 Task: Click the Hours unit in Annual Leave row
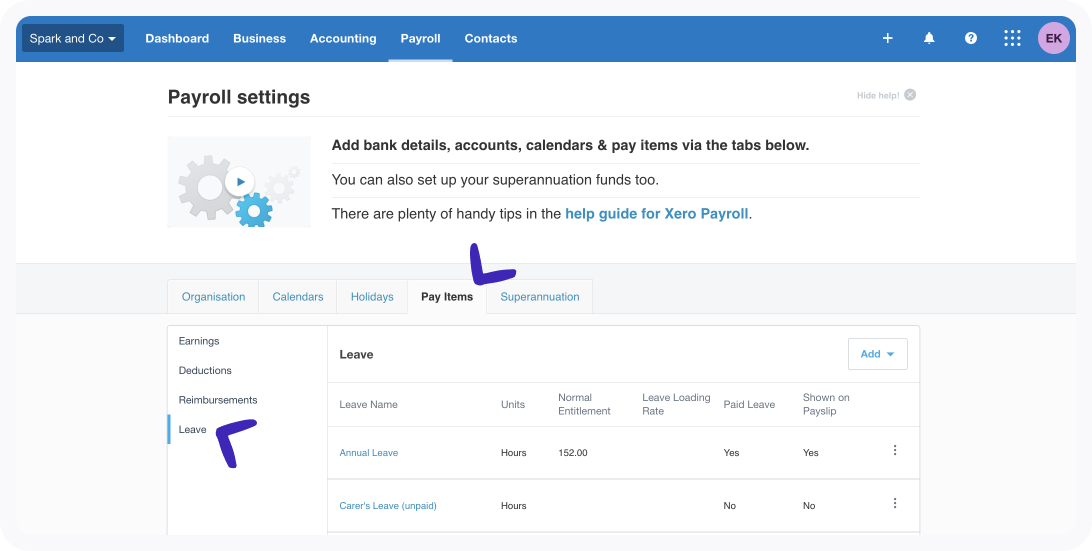point(513,453)
